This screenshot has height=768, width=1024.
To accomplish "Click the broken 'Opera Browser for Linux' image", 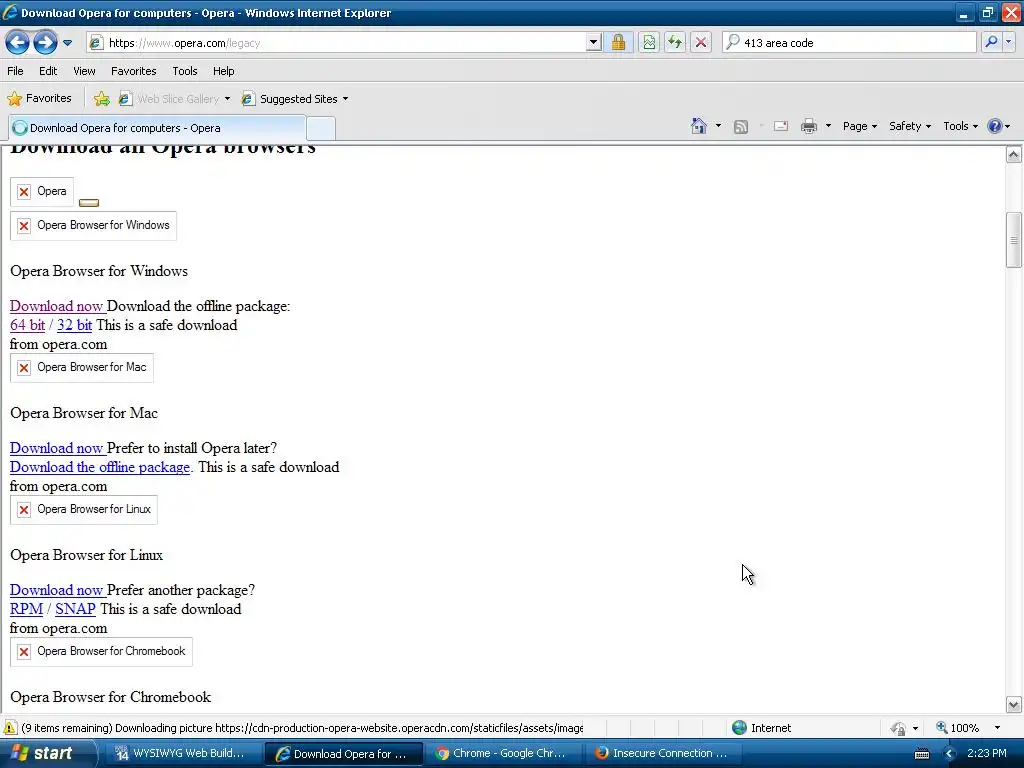I will (x=84, y=509).
